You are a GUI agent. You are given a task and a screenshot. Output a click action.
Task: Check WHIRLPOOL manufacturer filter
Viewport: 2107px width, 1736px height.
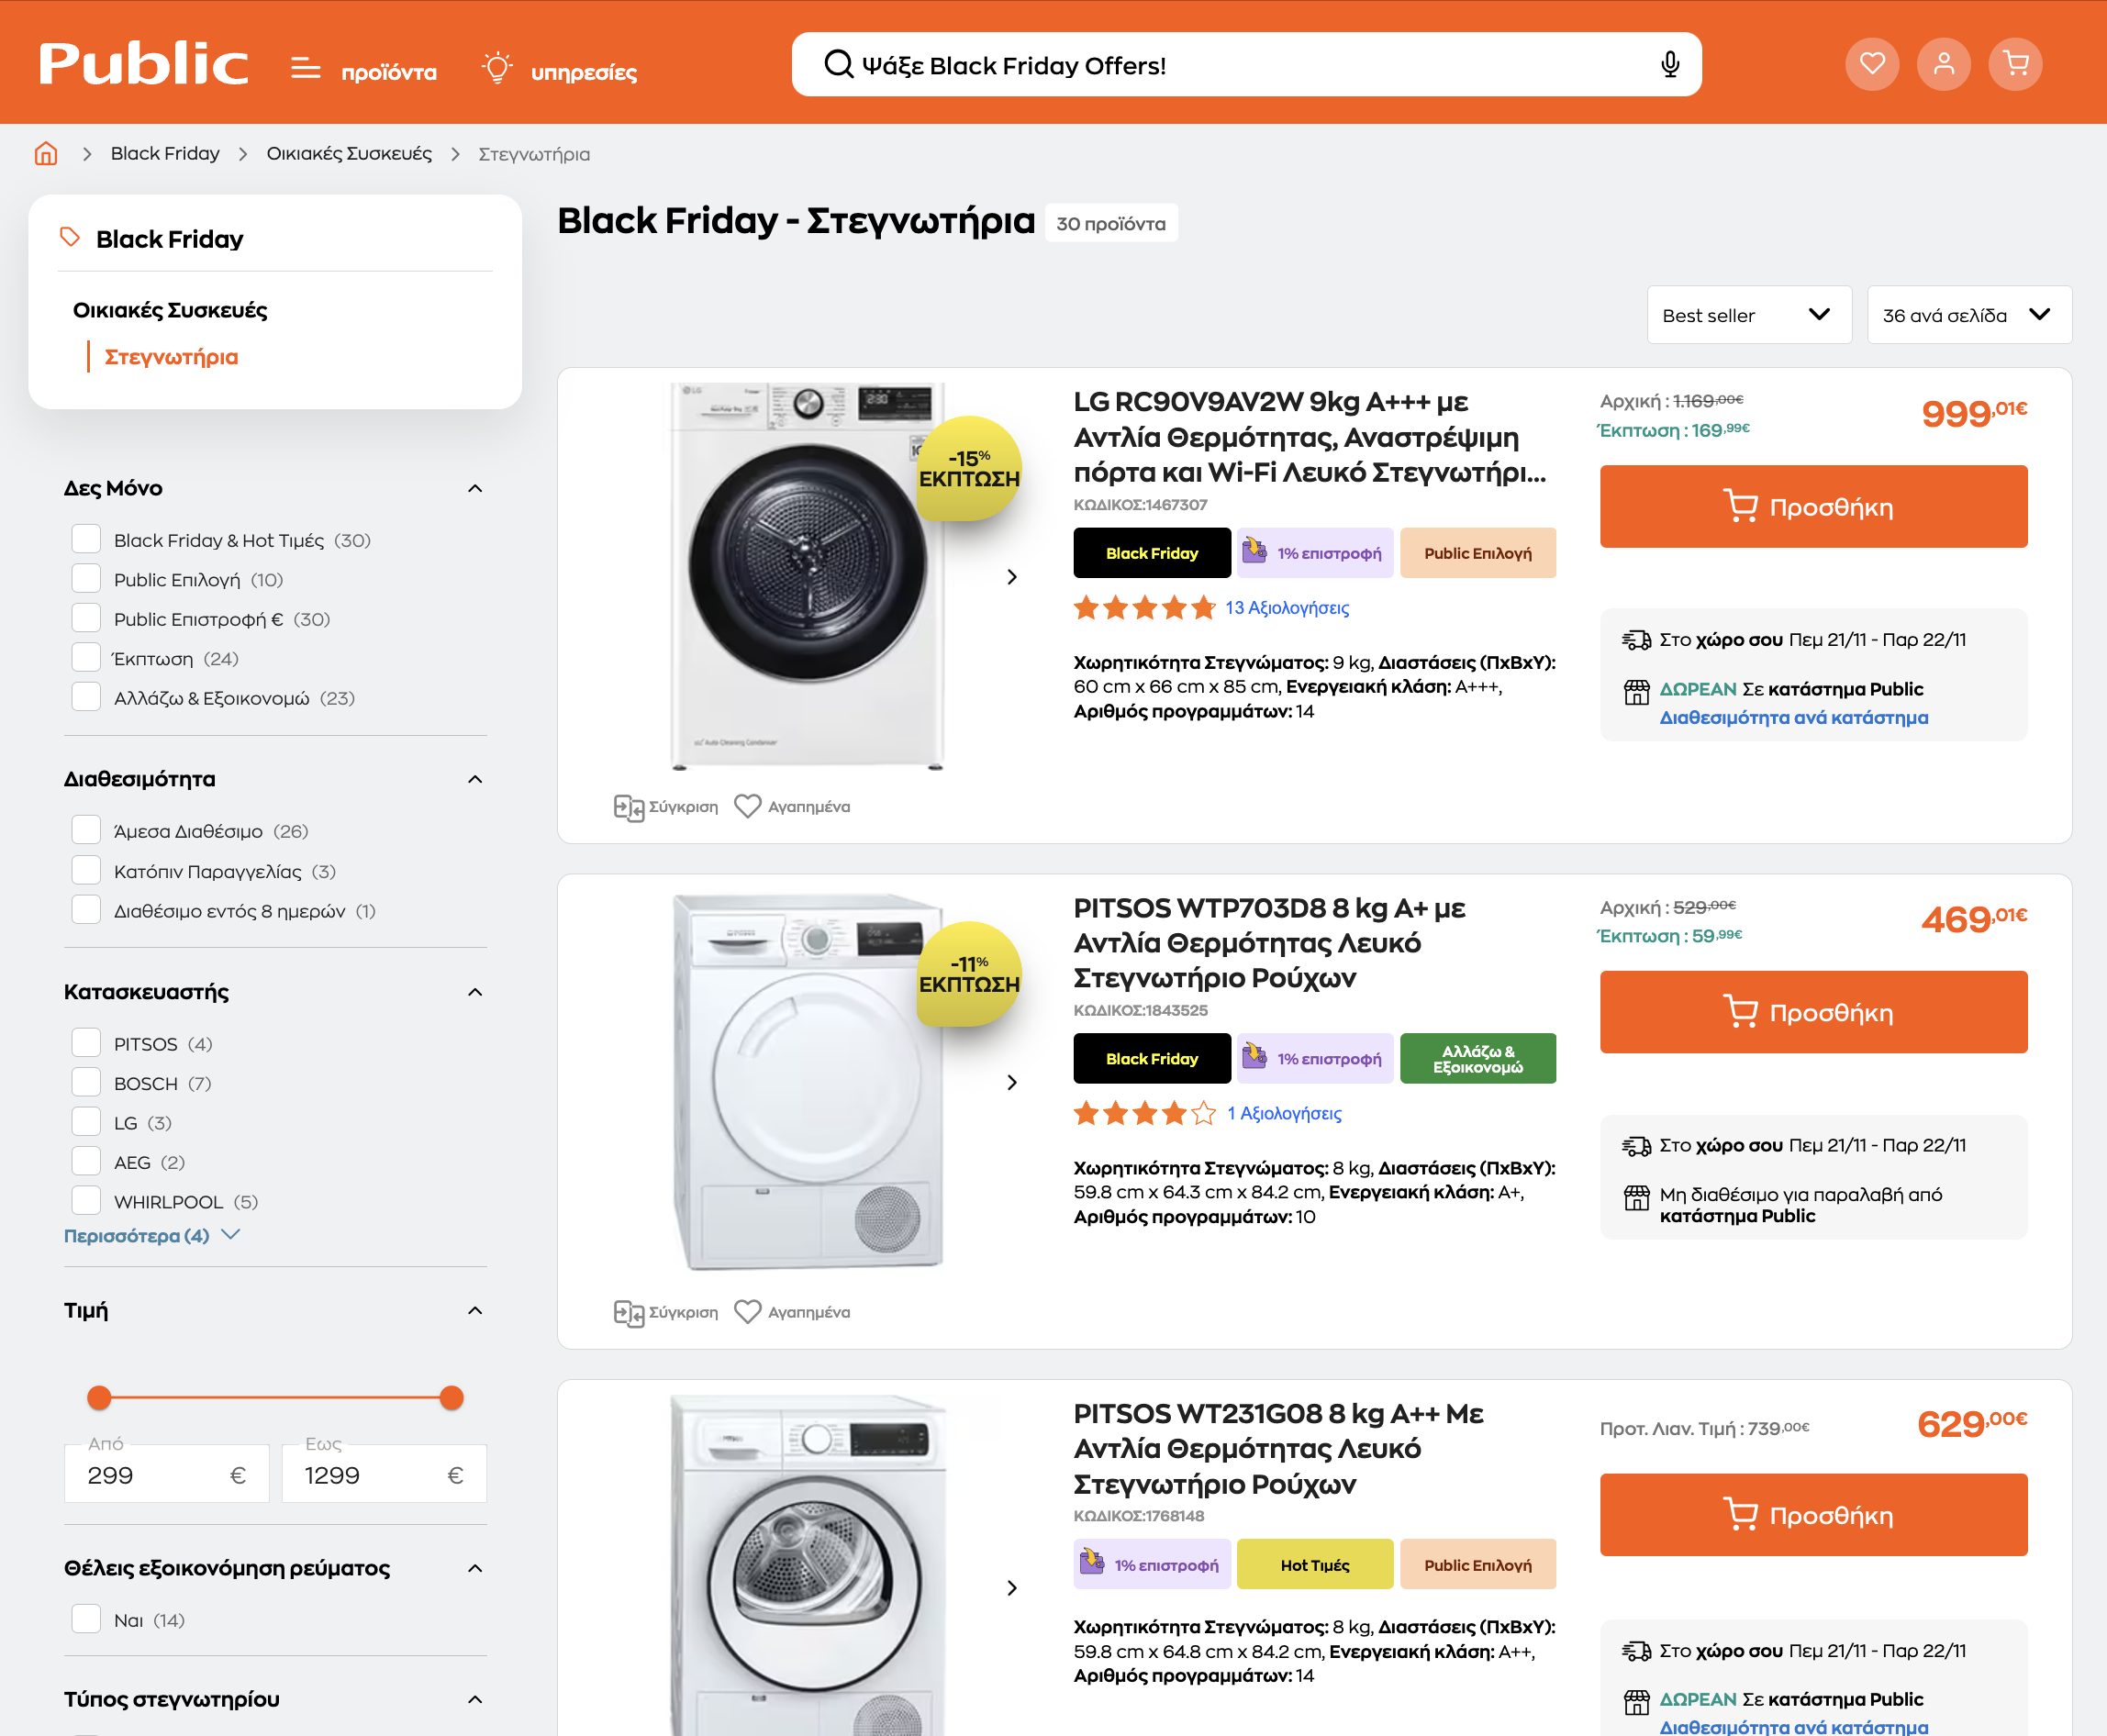point(86,1201)
